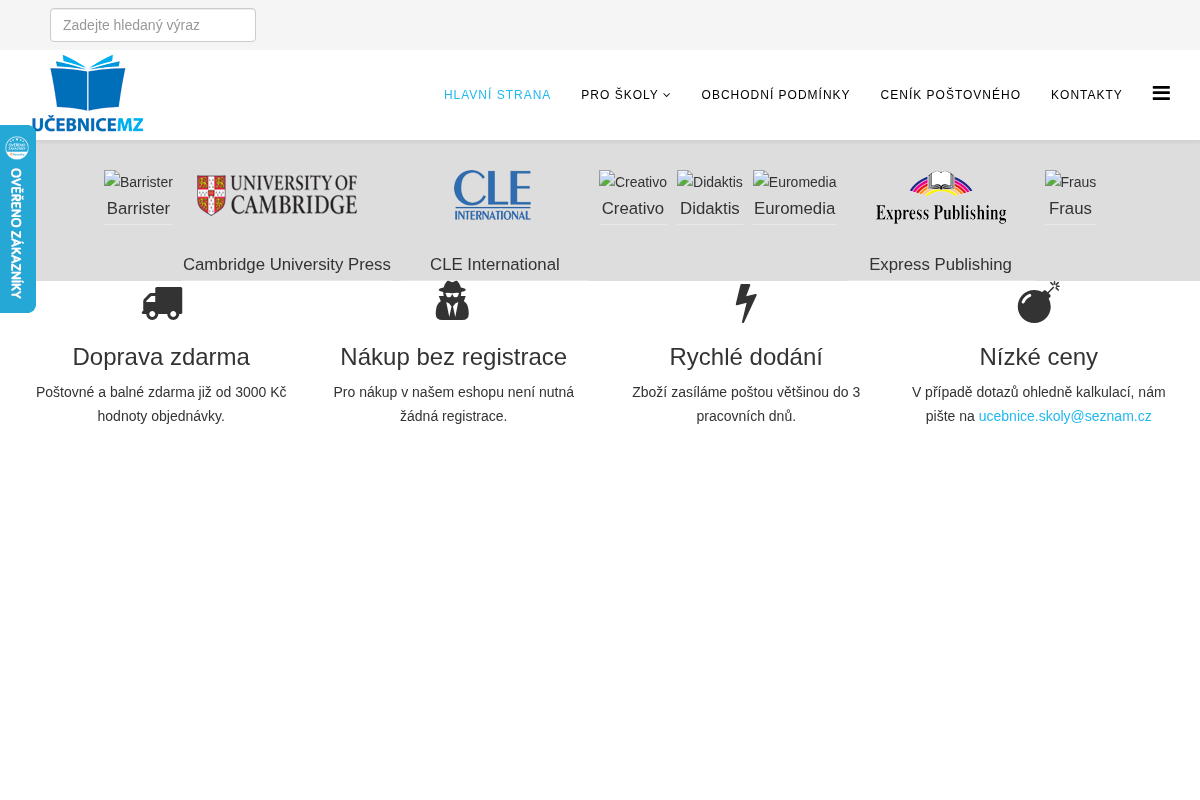Open Obchodní podmínky menu item
The image size is (1200, 800).
776,95
